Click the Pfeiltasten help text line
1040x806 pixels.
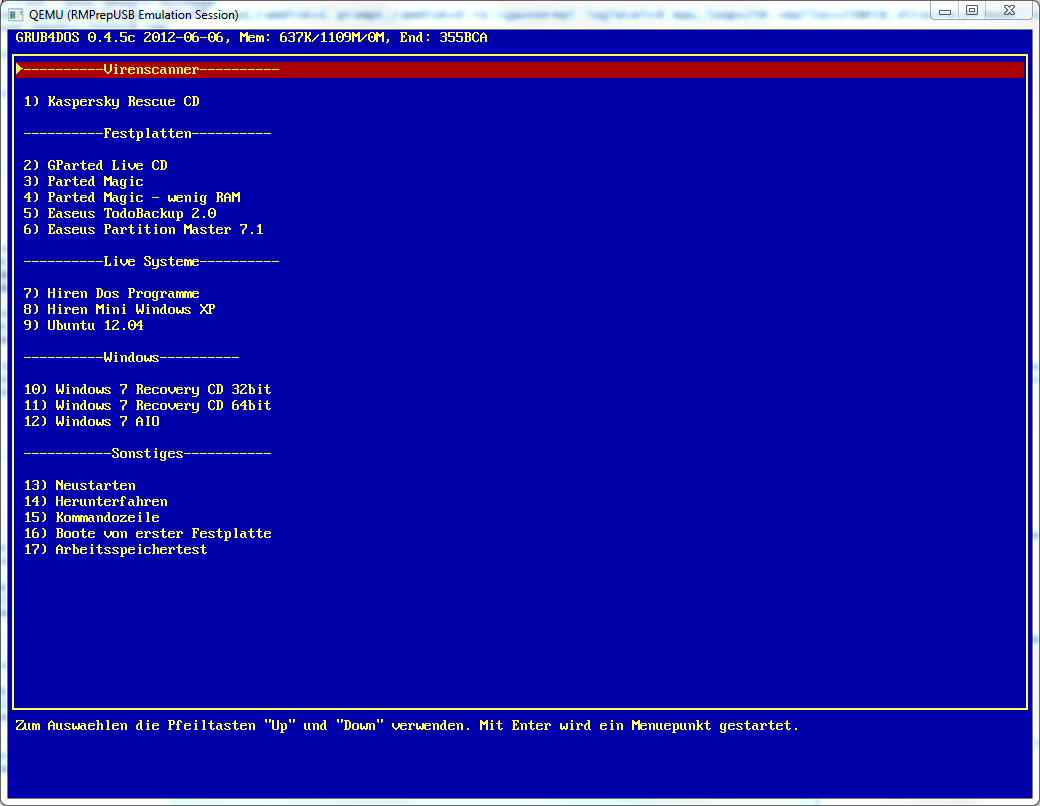click(x=407, y=726)
